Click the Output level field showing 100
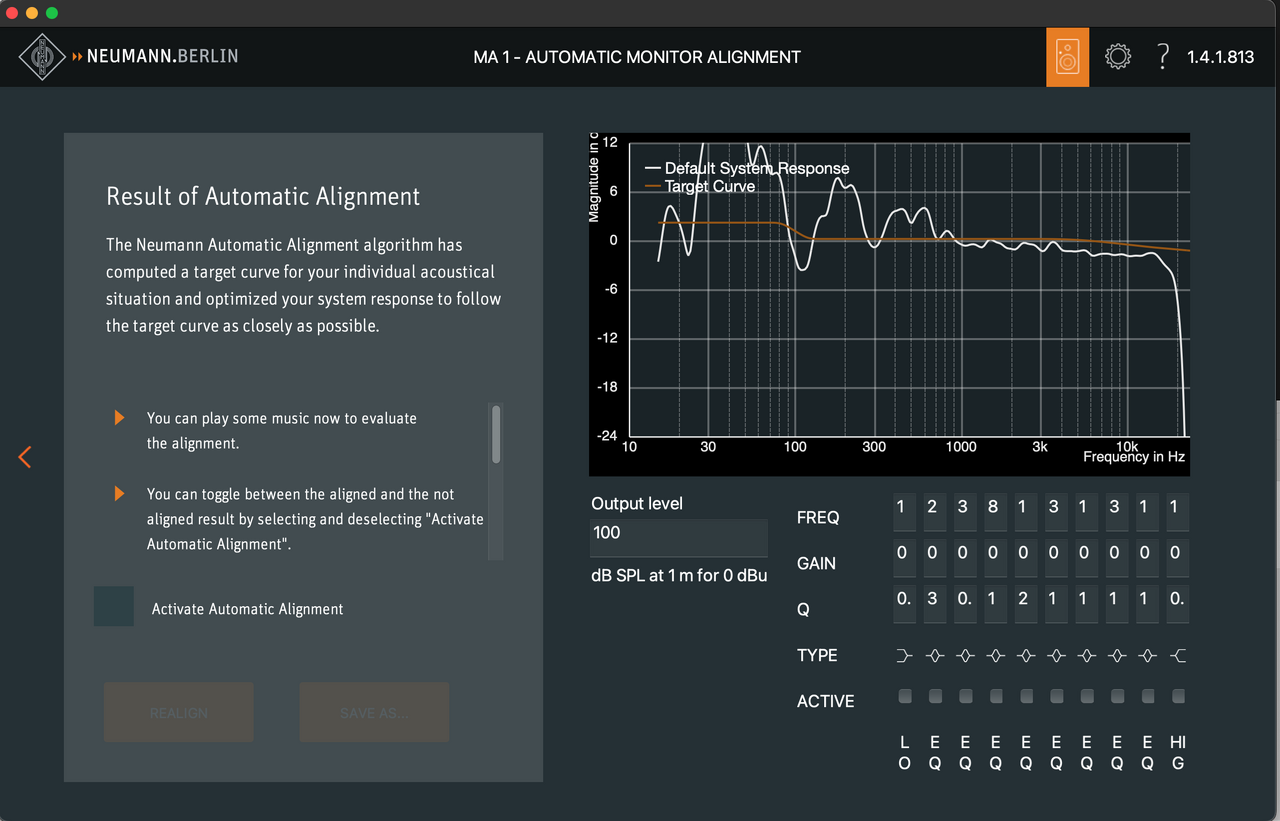The image size is (1280, 821). [679, 537]
